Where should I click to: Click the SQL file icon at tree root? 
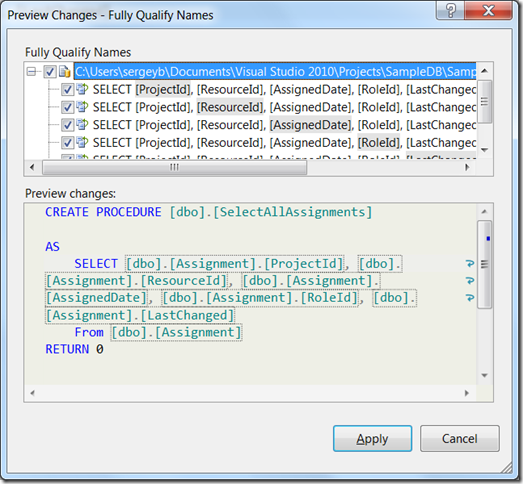pos(65,71)
